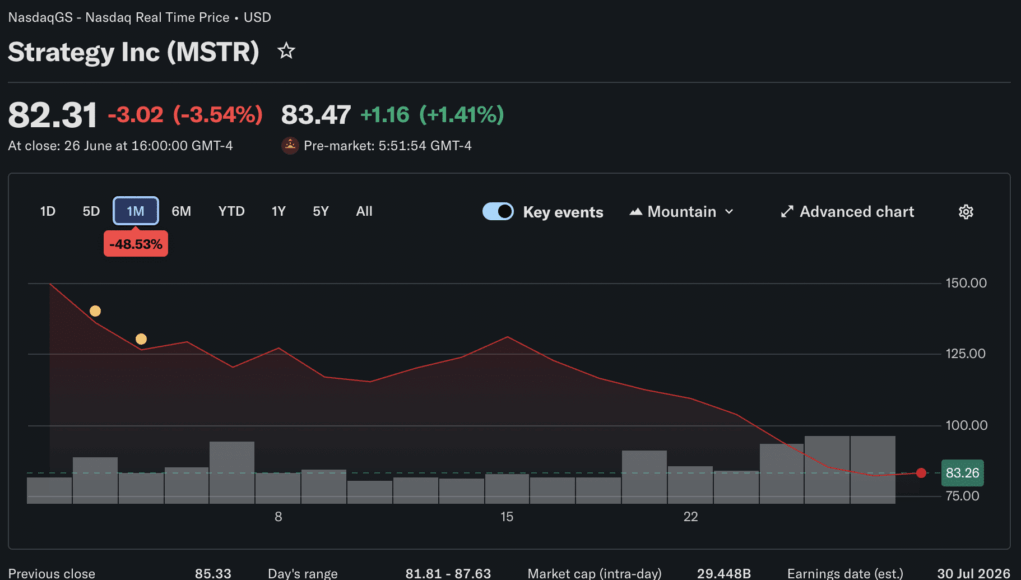
Task: Switch chart to 1Y view
Action: [x=279, y=211]
